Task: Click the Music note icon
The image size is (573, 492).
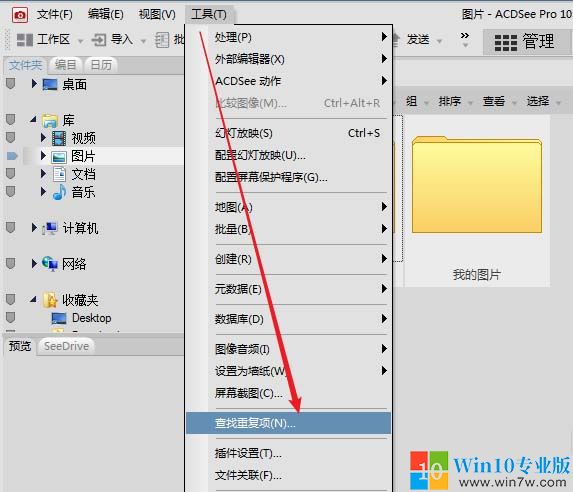Action: tap(59, 192)
